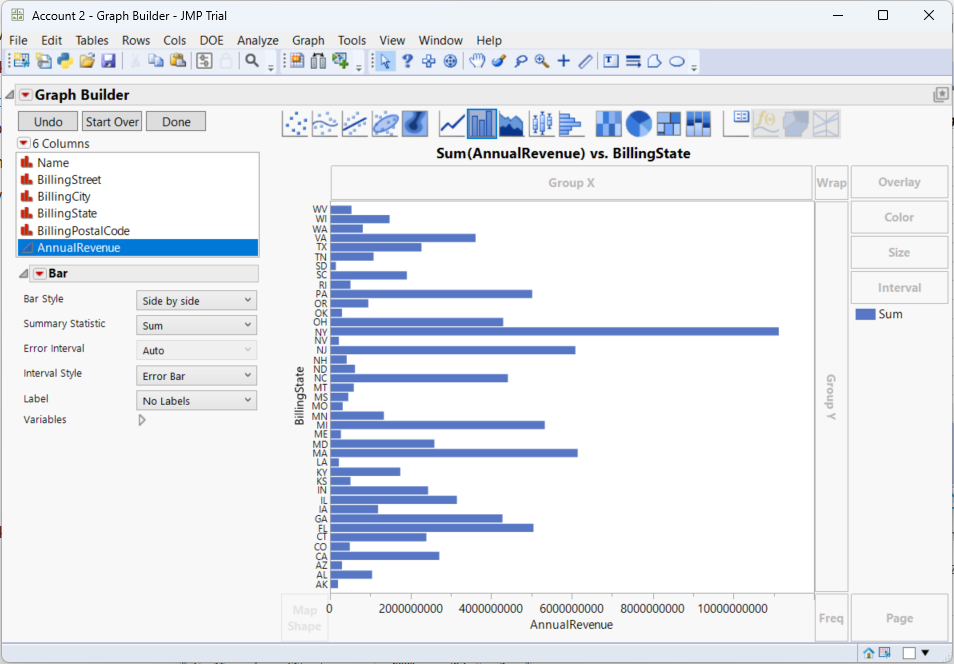The width and height of the screenshot is (954, 664).
Task: Open the Label dropdown showing No Labels
Action: click(x=196, y=400)
